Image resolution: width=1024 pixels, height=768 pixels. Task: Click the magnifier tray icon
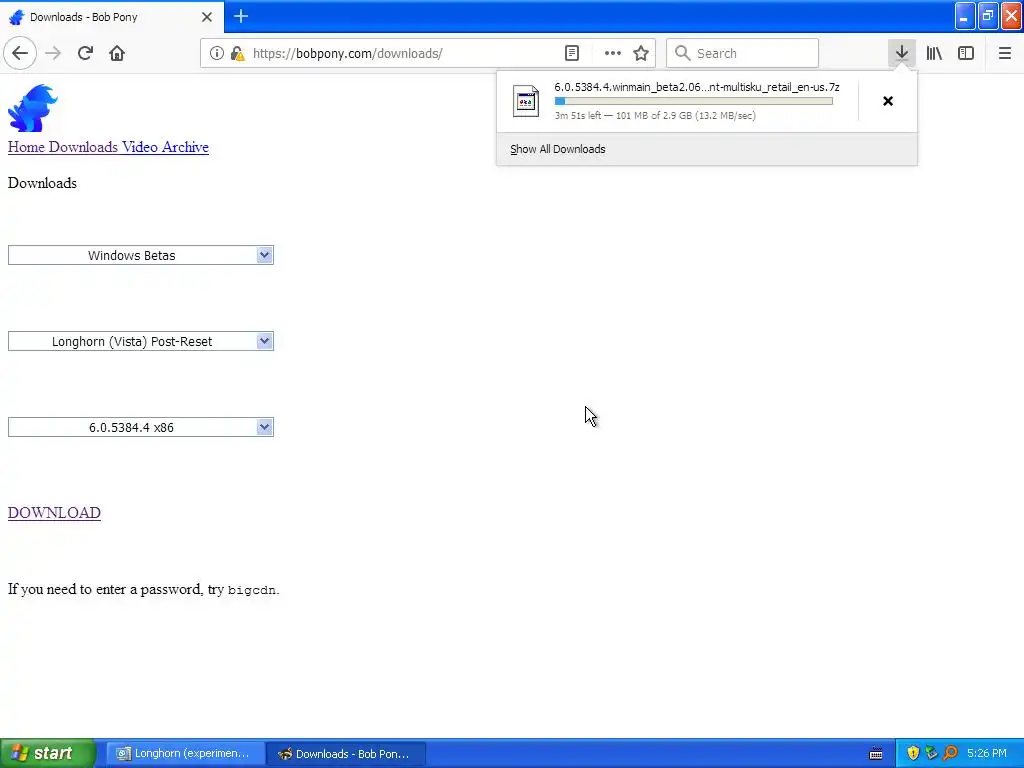(x=950, y=753)
